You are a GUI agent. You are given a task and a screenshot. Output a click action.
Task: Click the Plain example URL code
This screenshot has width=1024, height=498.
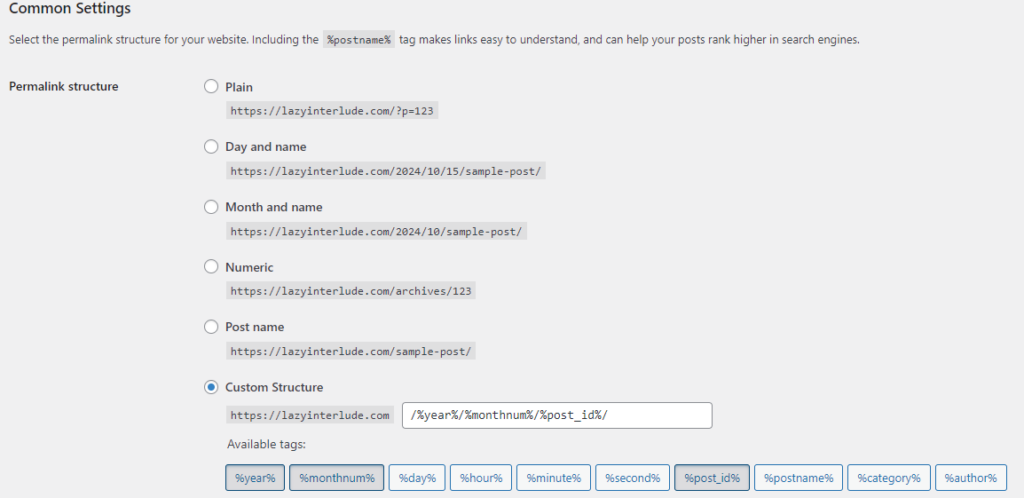click(x=332, y=111)
